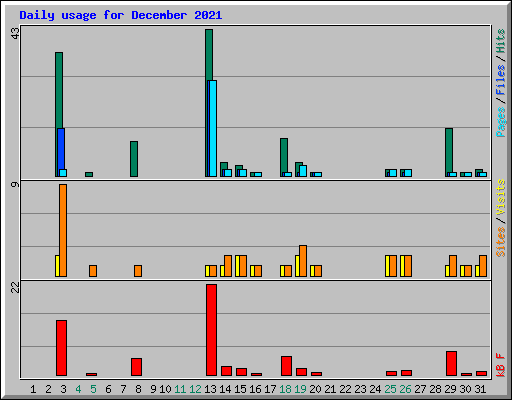This screenshot has height=400, width=512.
Task: Select the red KB bar for day 3
Action: tap(61, 348)
